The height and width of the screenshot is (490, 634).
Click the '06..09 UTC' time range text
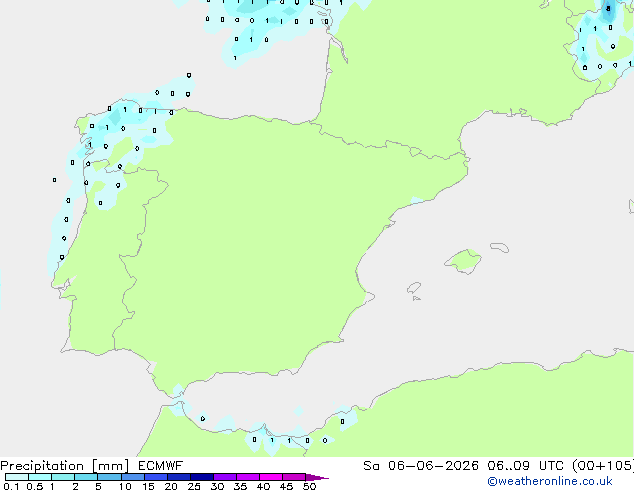[x=526, y=466]
